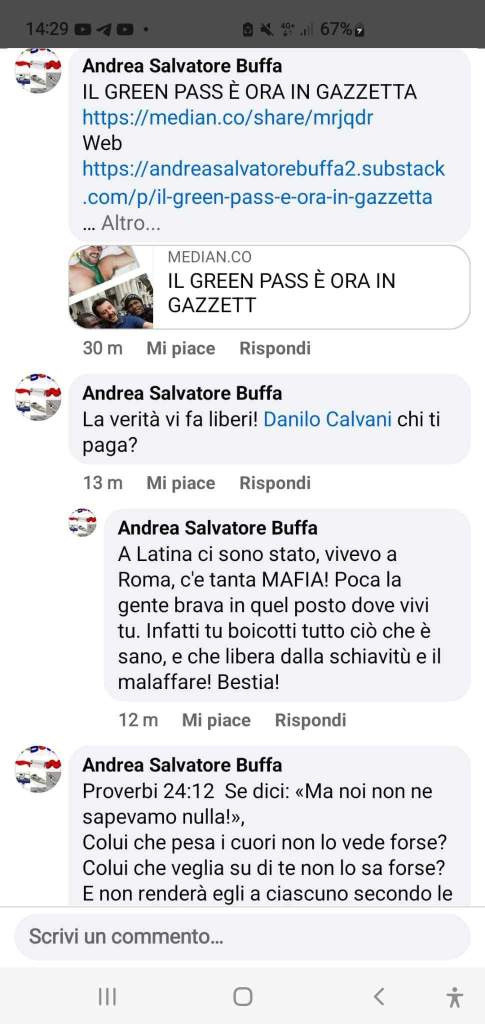Open Andrea Salvatore Buffa name on Proverbi comment

tap(182, 764)
